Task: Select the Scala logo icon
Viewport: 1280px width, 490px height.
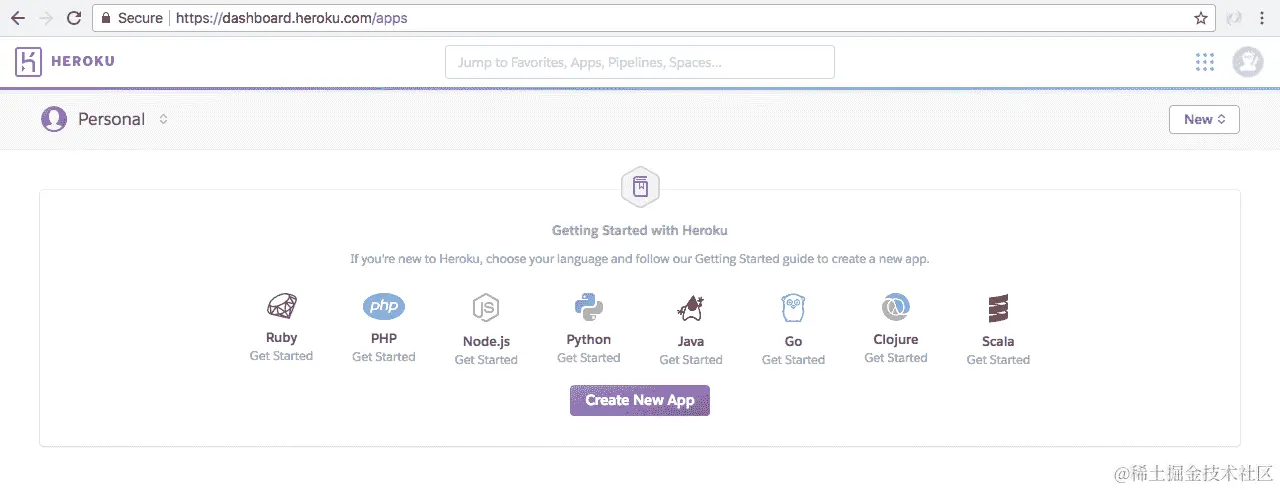Action: 998,308
